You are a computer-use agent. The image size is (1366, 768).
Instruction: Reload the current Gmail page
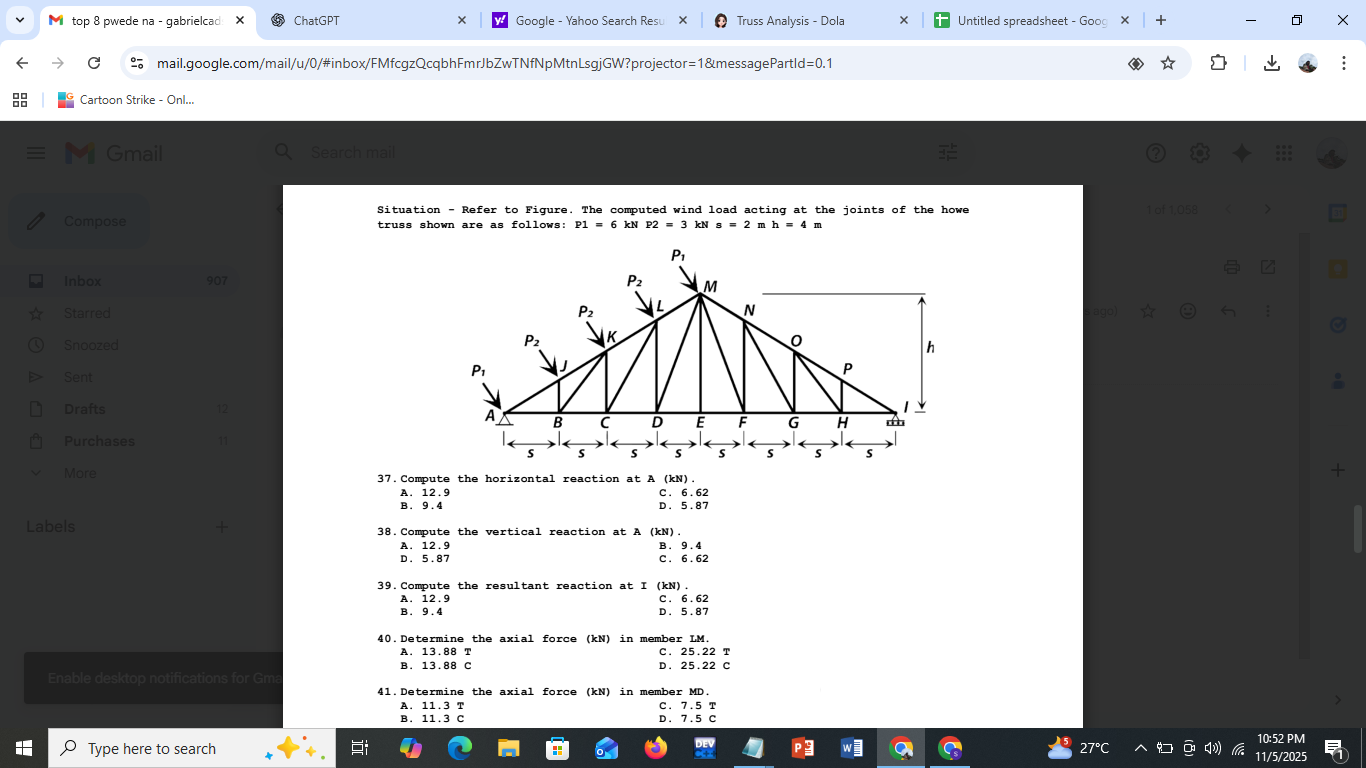[94, 63]
